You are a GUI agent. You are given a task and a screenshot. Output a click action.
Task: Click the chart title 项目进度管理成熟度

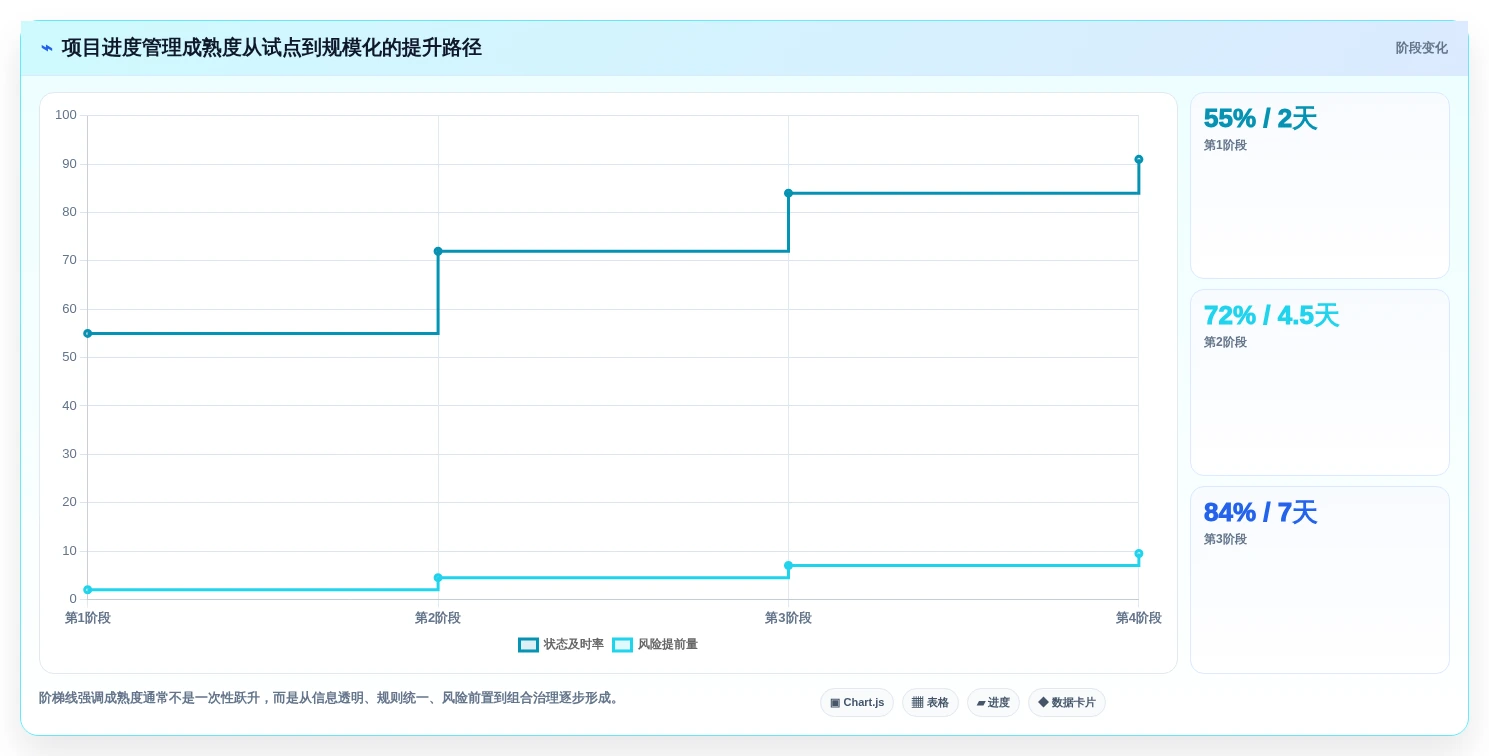click(272, 48)
